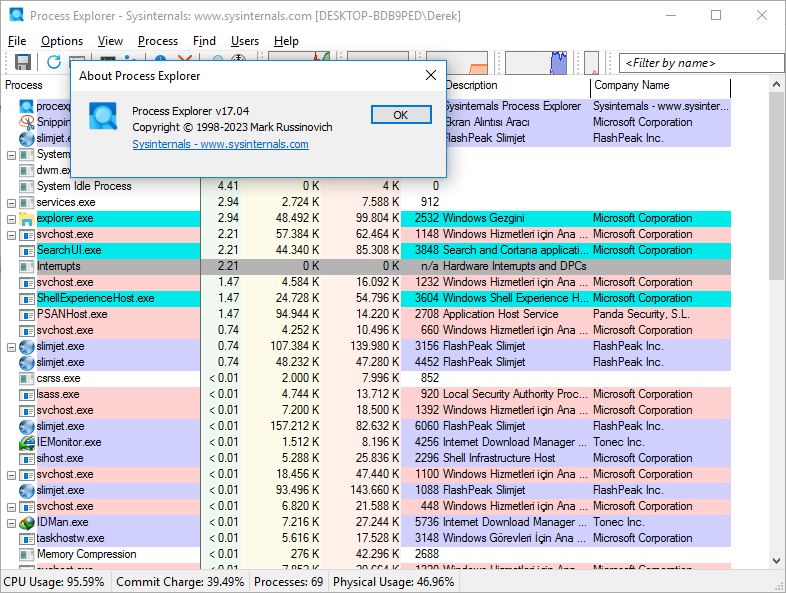Click the Memory Compression process icon
This screenshot has height=593, width=786.
(27, 555)
